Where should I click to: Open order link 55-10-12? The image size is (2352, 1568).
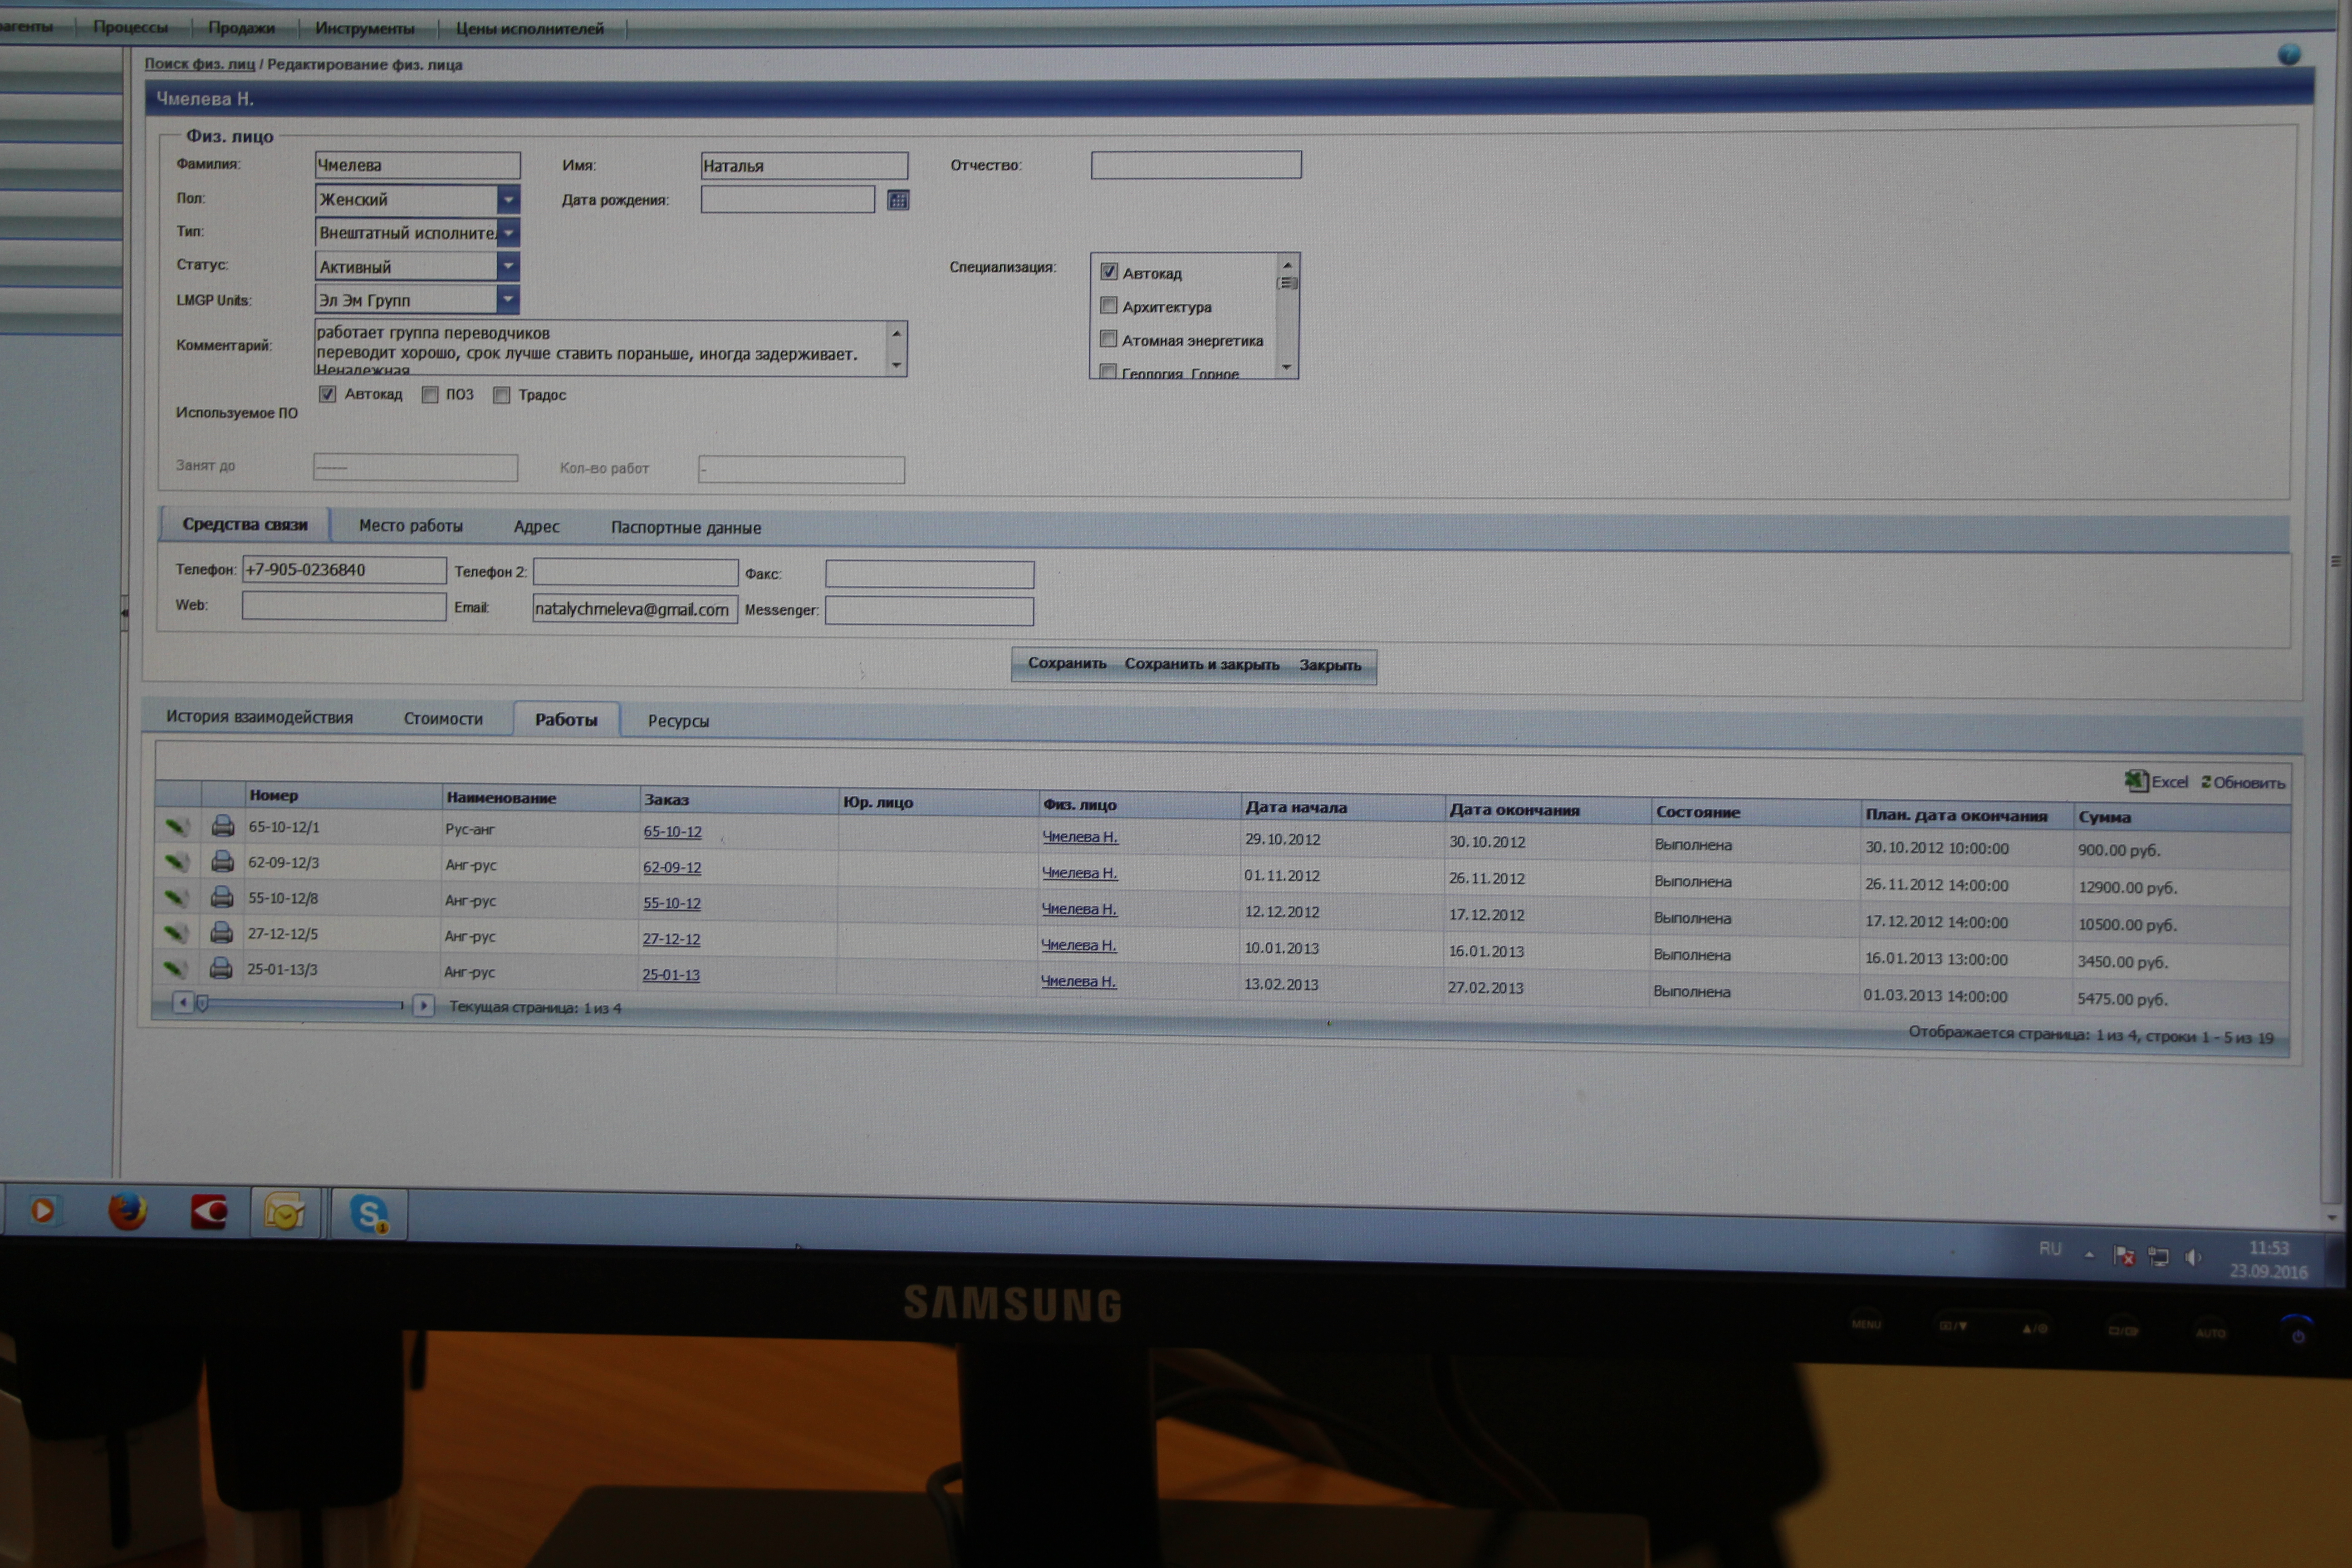click(671, 903)
